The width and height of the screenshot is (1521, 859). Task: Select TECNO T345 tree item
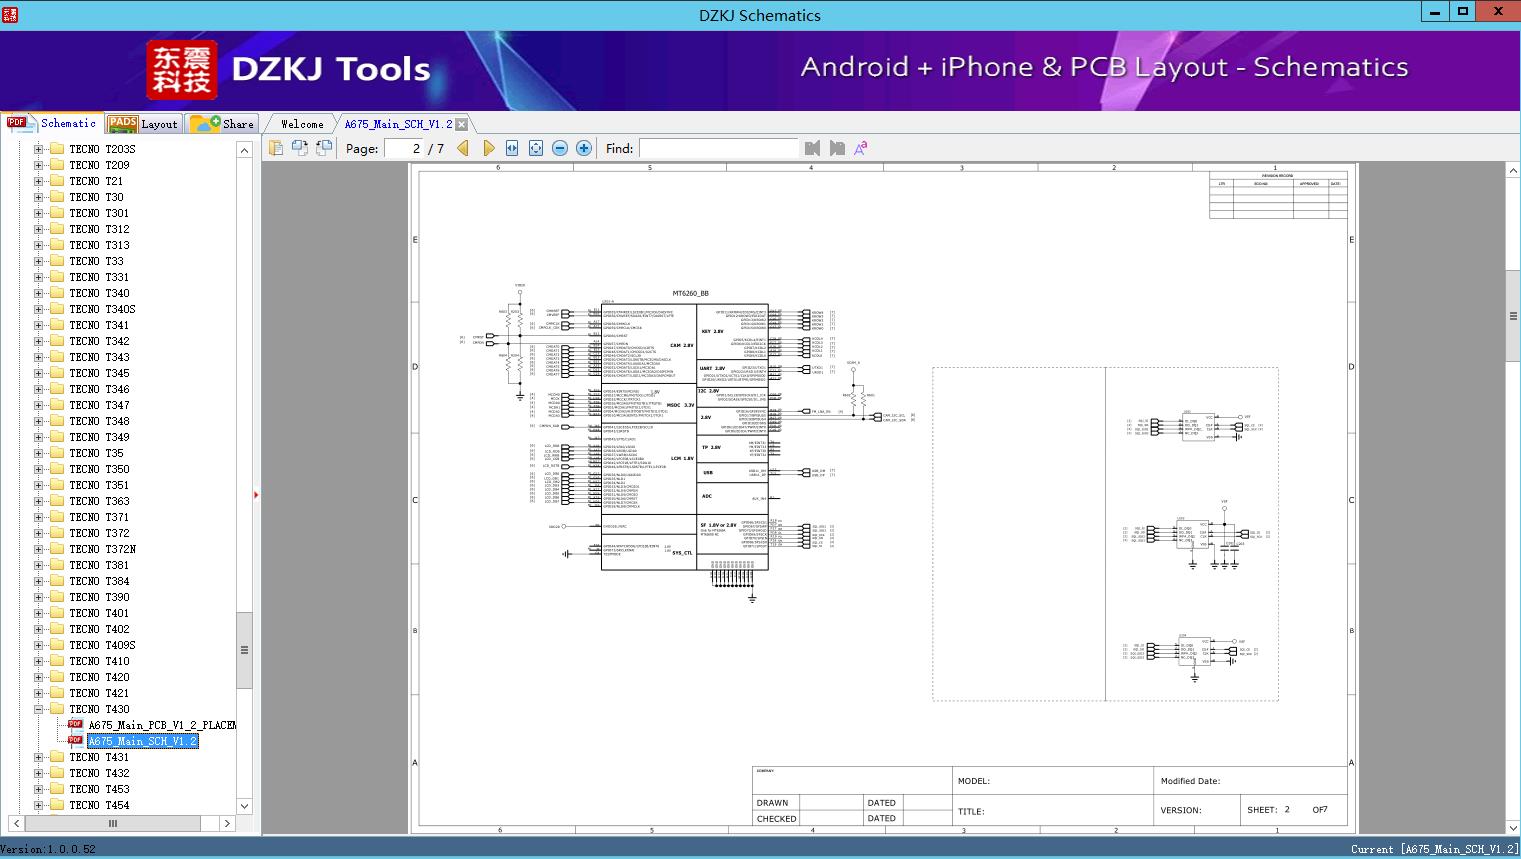pyautogui.click(x=99, y=373)
